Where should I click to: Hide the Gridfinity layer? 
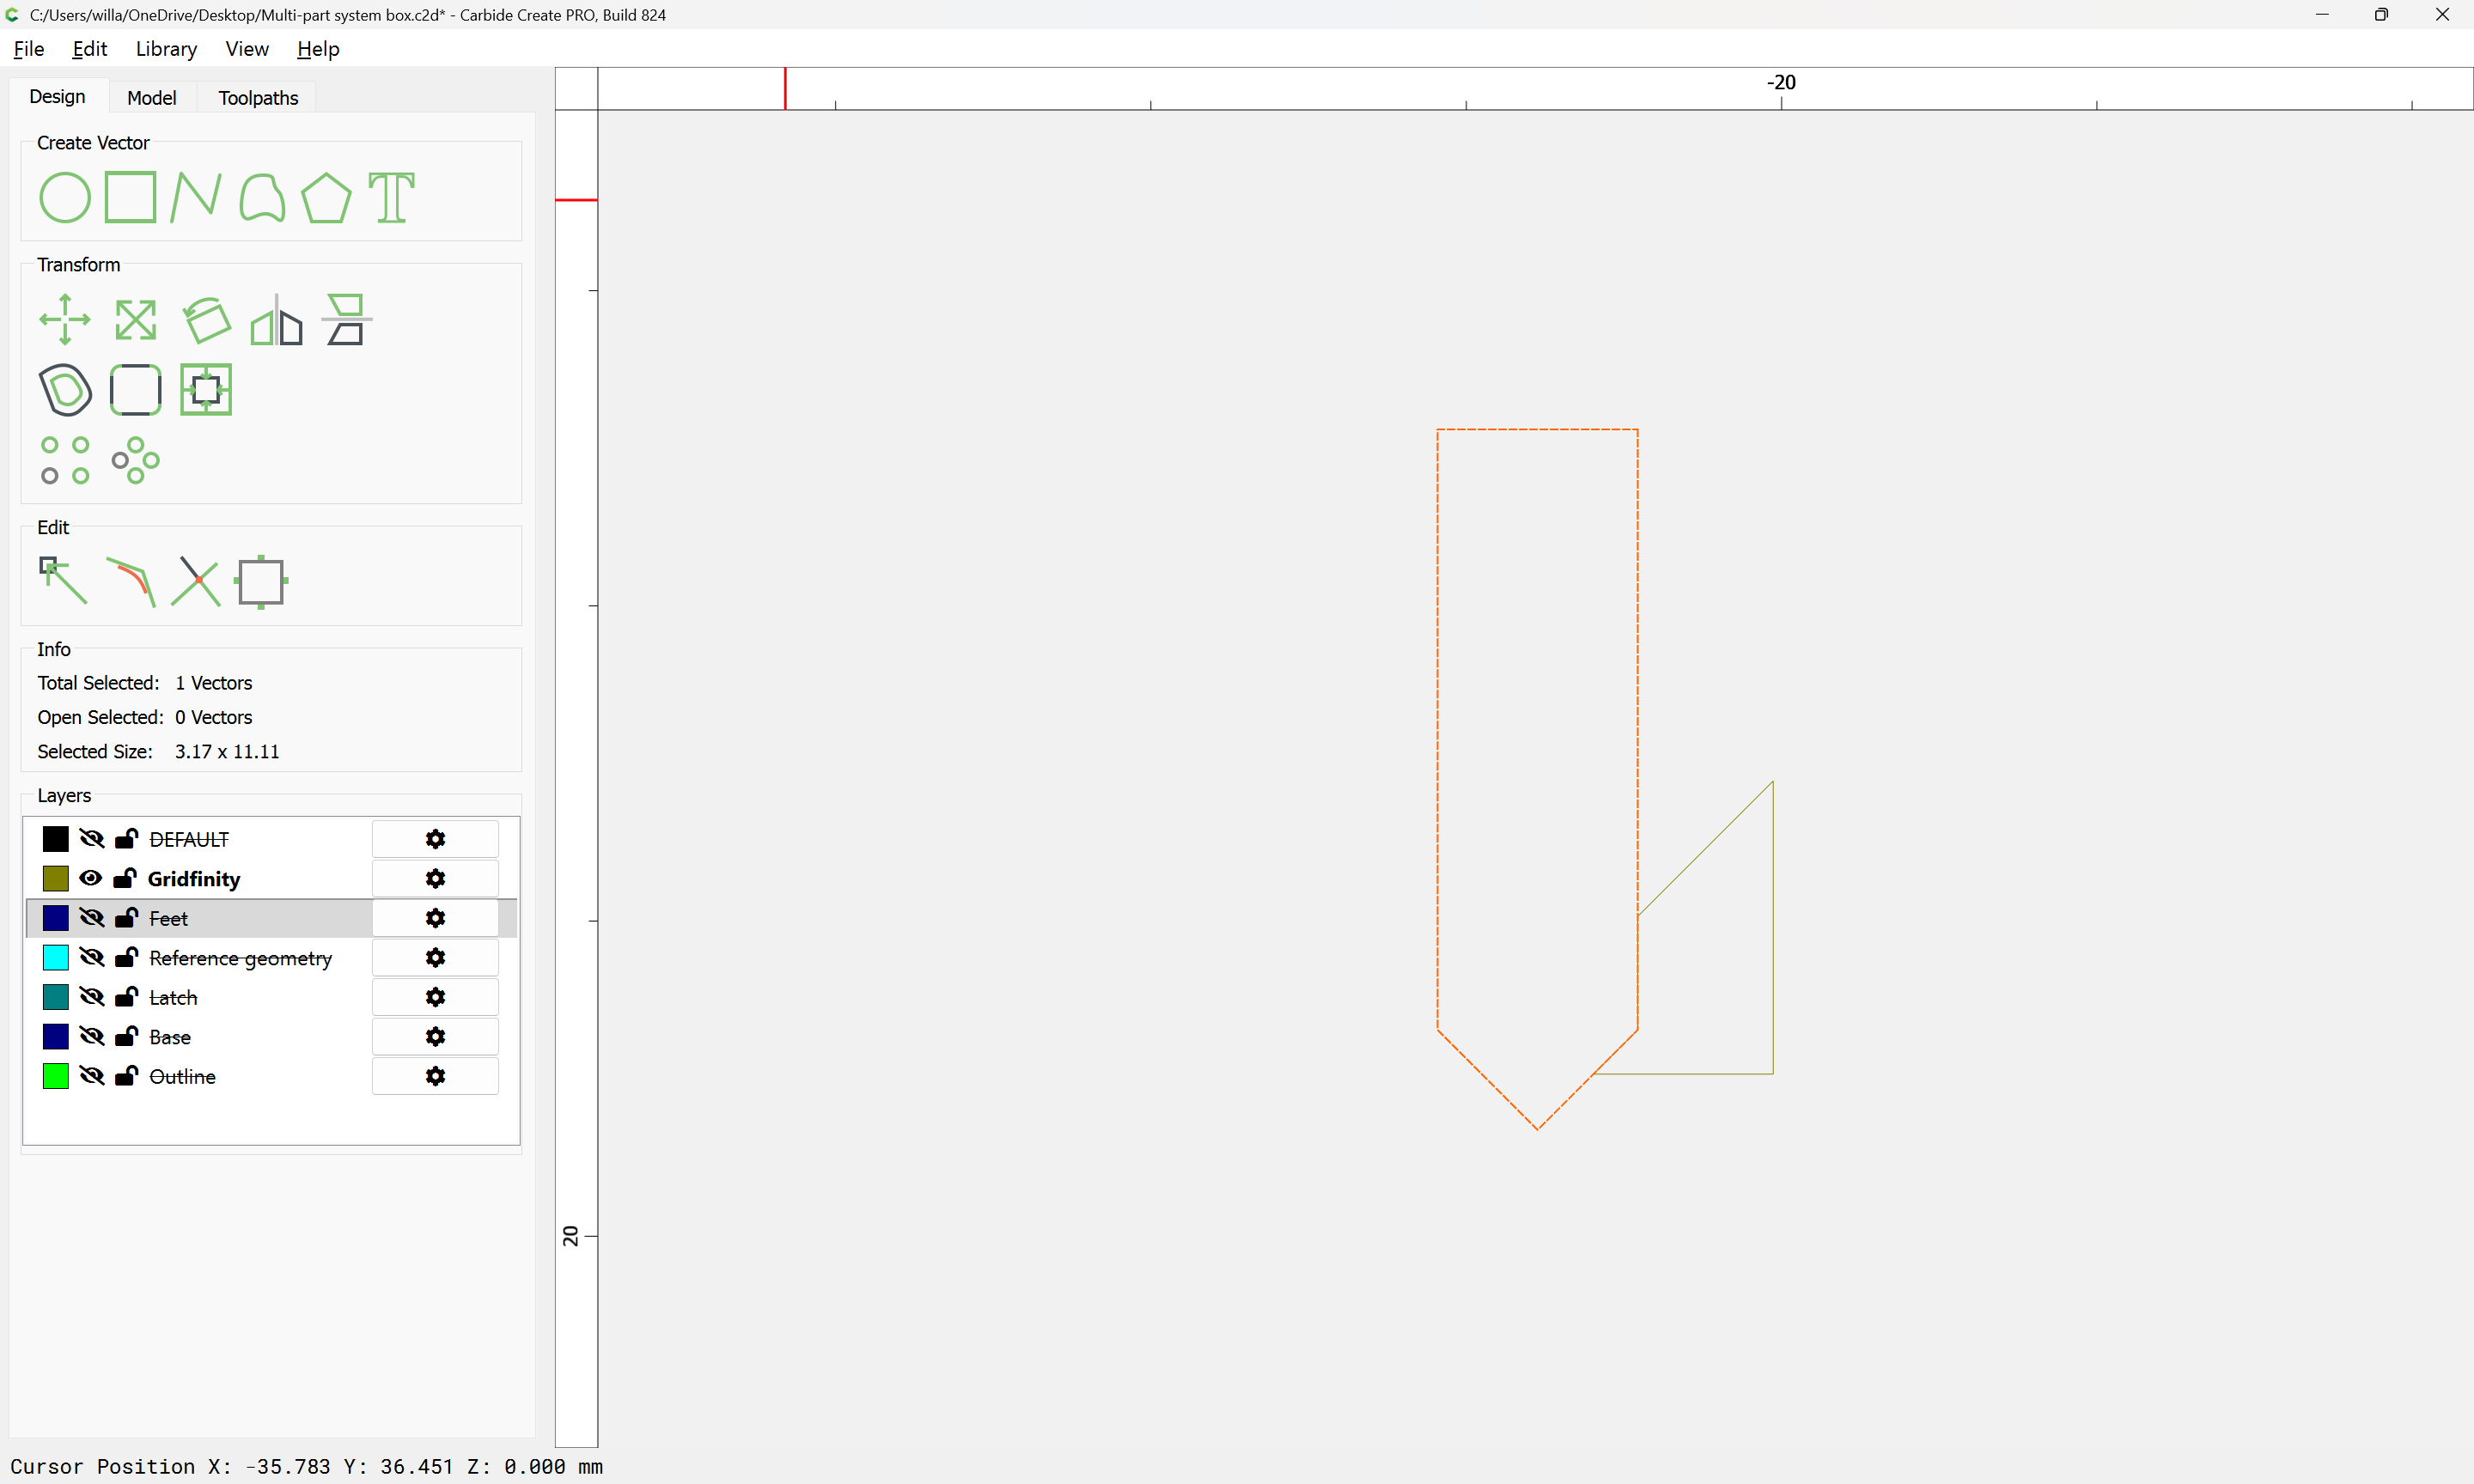pos(91,878)
